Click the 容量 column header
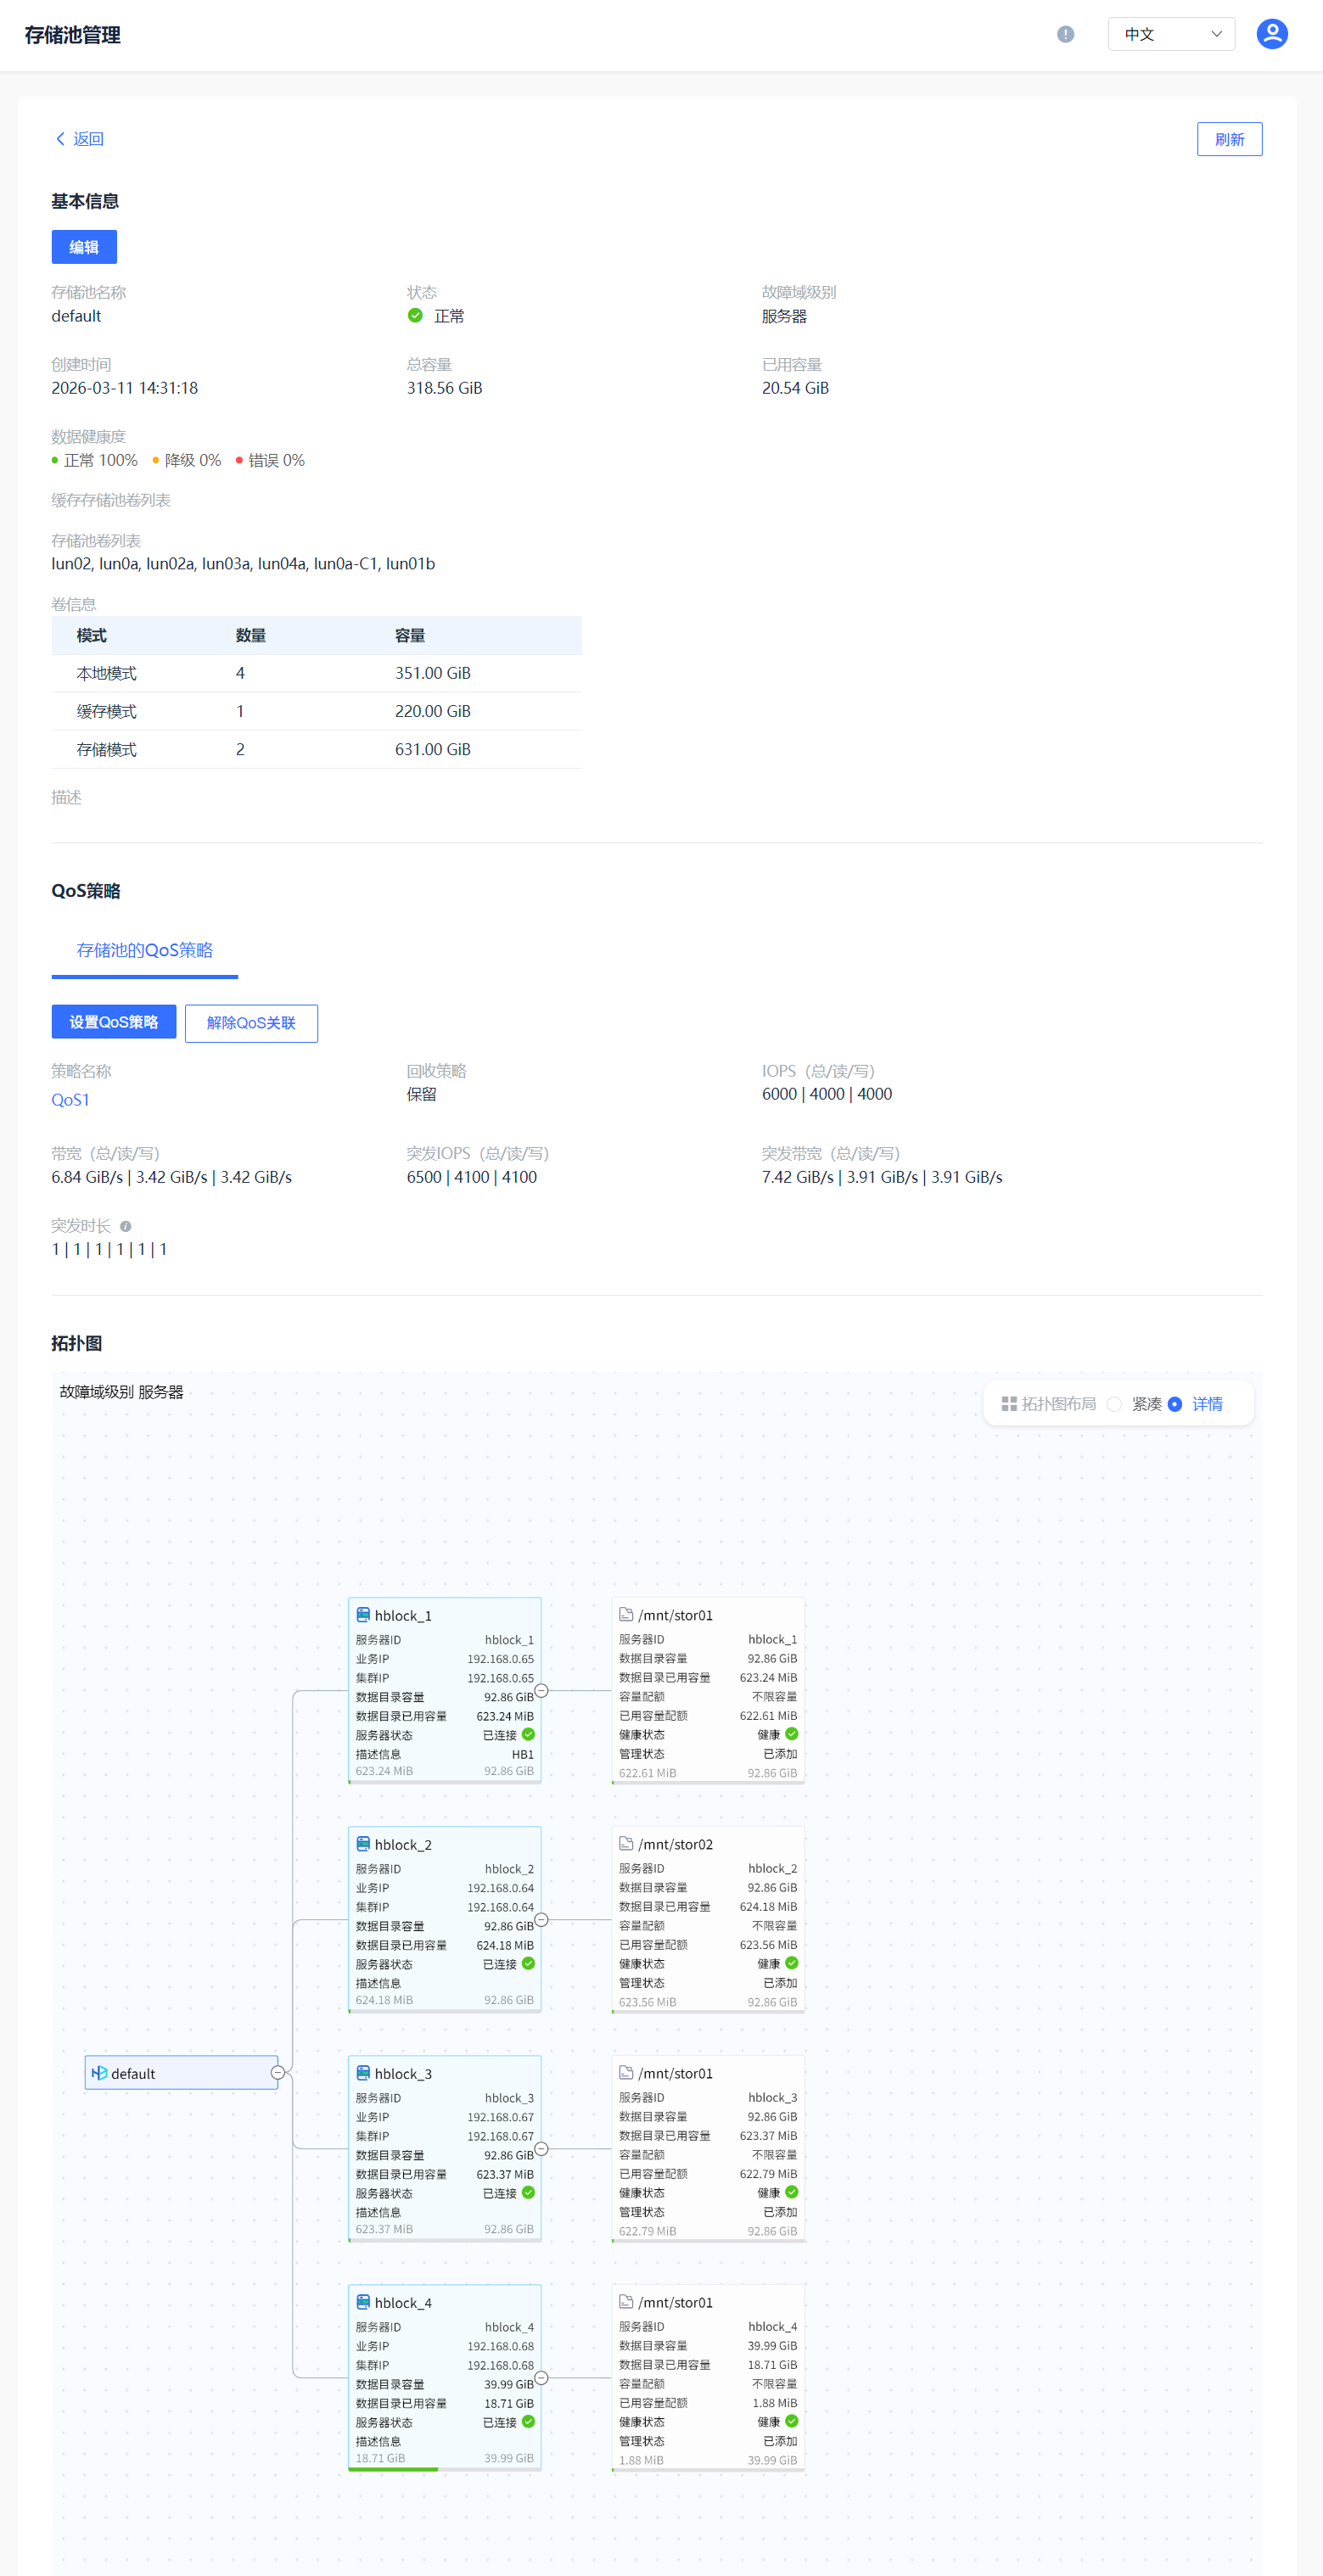 (x=410, y=636)
